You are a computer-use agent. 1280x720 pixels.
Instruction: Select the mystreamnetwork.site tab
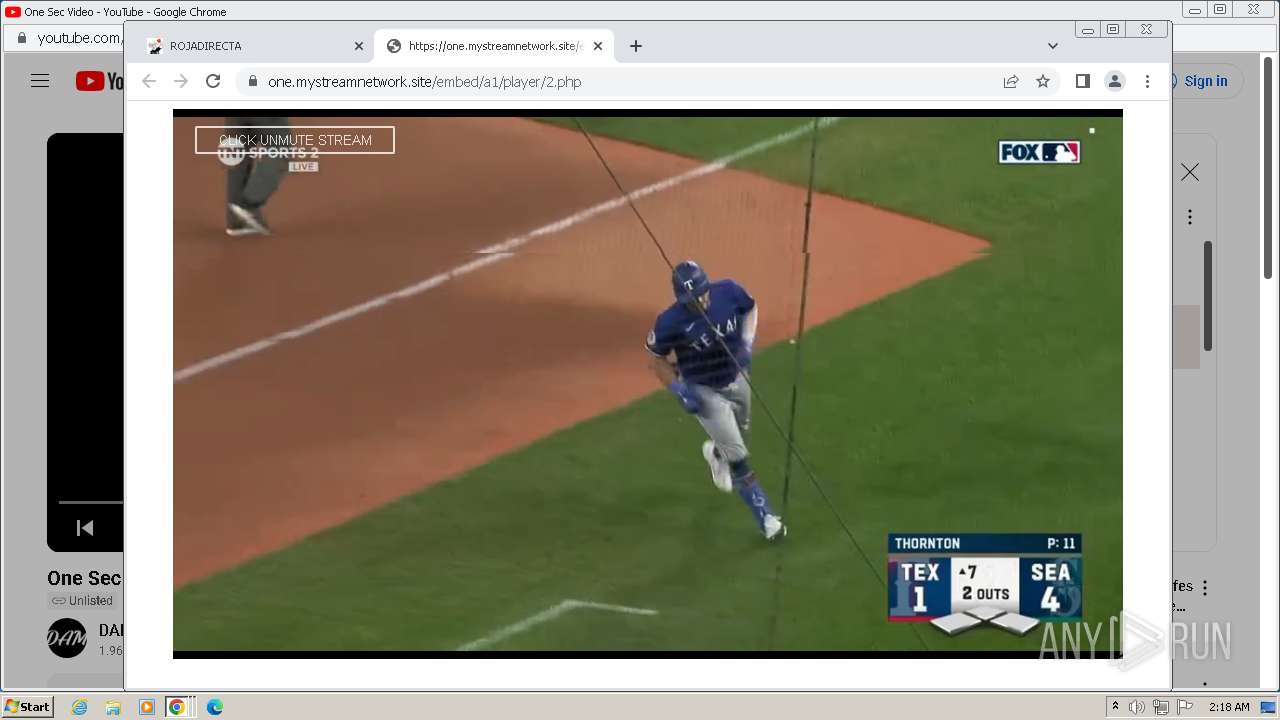click(x=494, y=46)
